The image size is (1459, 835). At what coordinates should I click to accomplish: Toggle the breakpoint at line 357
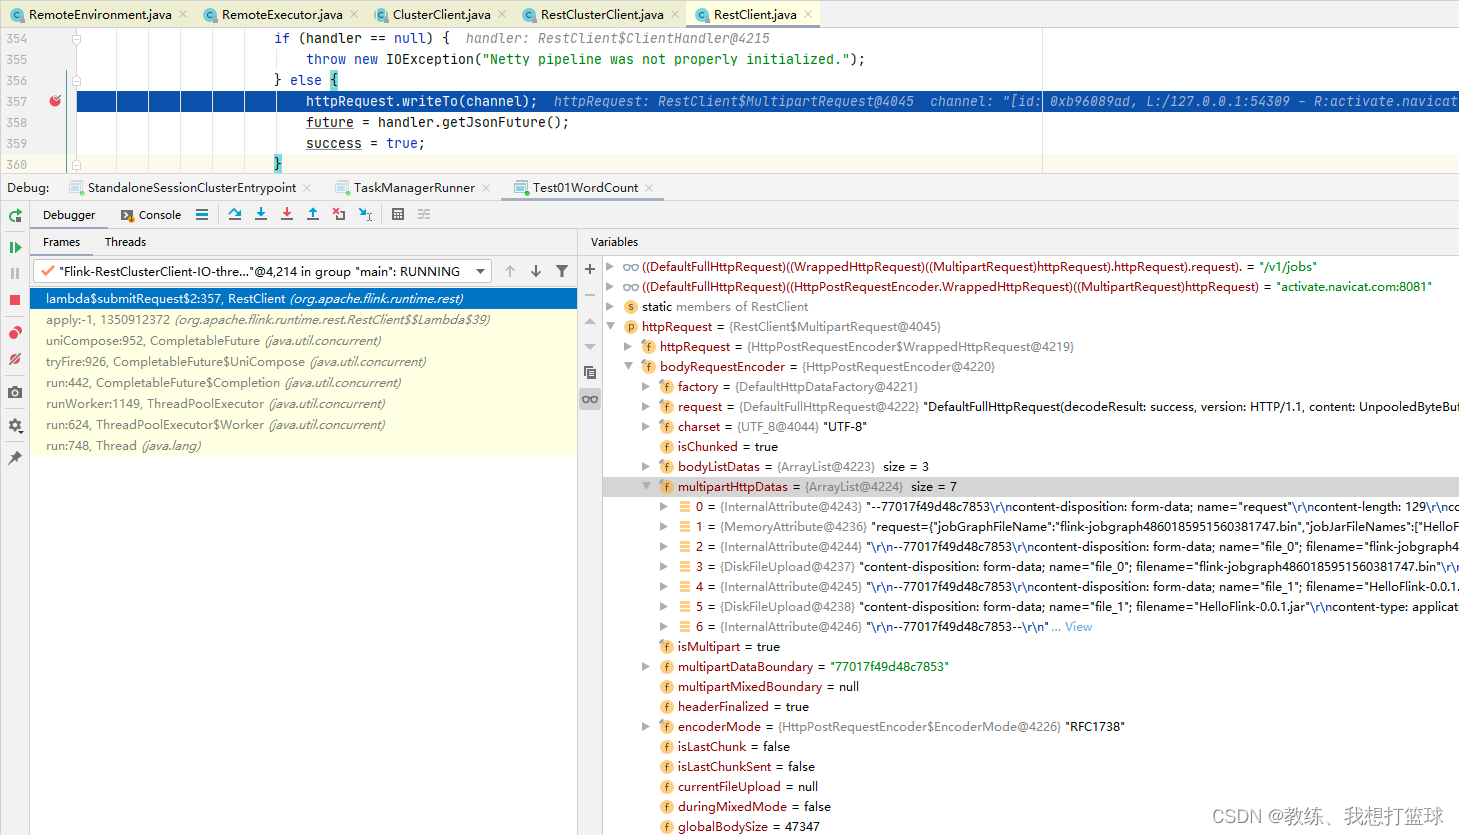(55, 101)
